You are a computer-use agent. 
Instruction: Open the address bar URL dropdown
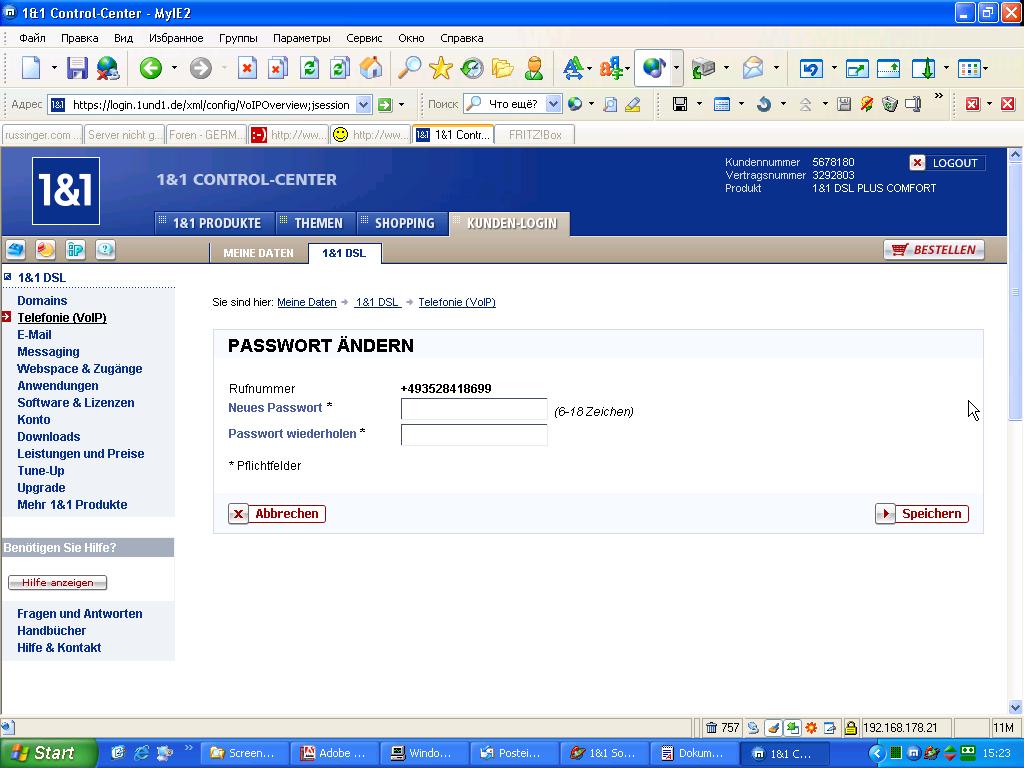[364, 104]
